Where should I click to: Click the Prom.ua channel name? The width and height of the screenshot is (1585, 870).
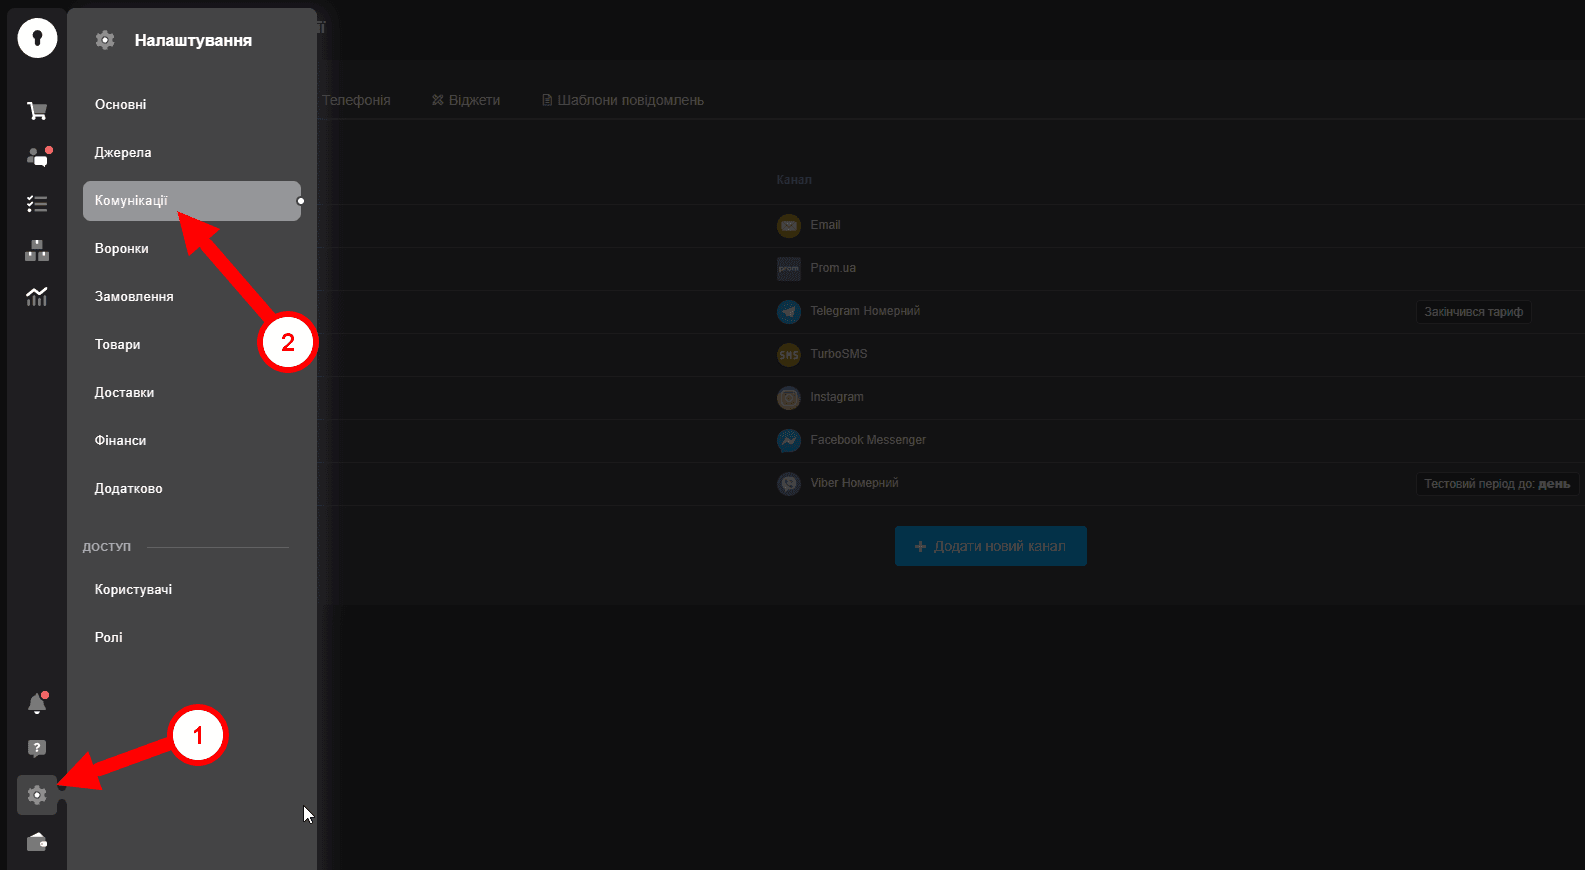(833, 268)
